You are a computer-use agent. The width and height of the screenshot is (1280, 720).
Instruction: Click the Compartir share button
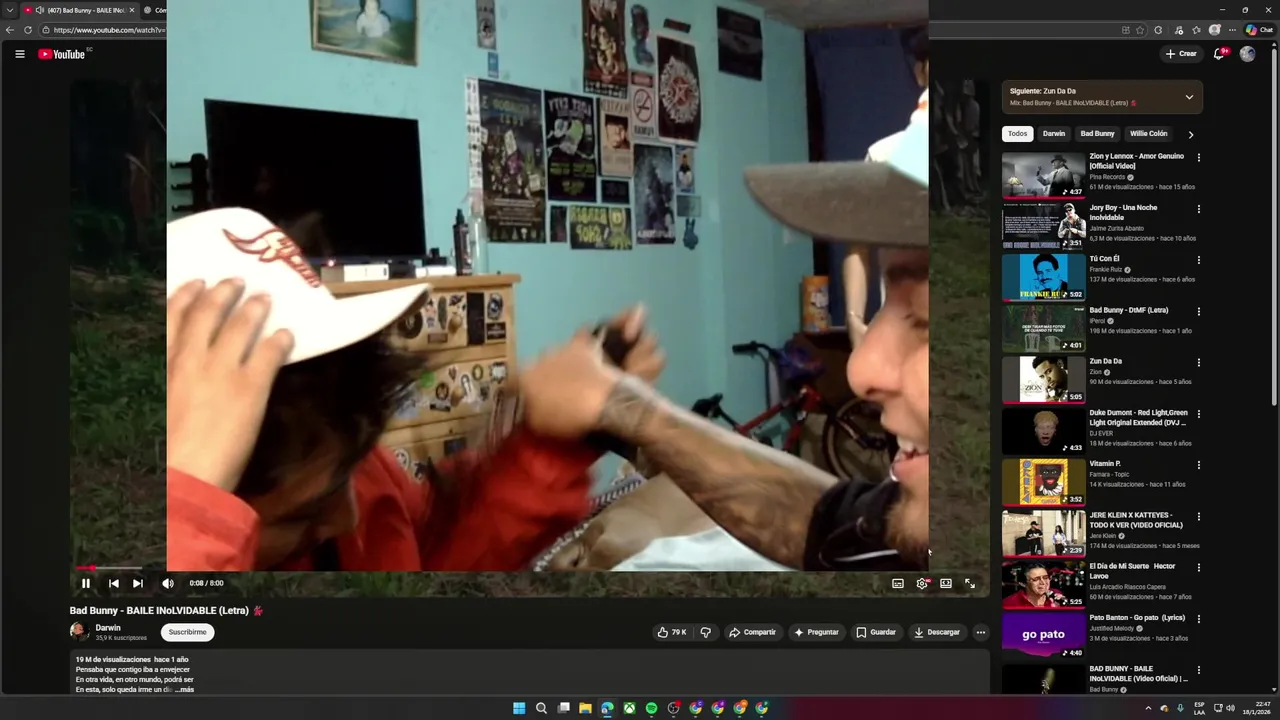tap(753, 632)
